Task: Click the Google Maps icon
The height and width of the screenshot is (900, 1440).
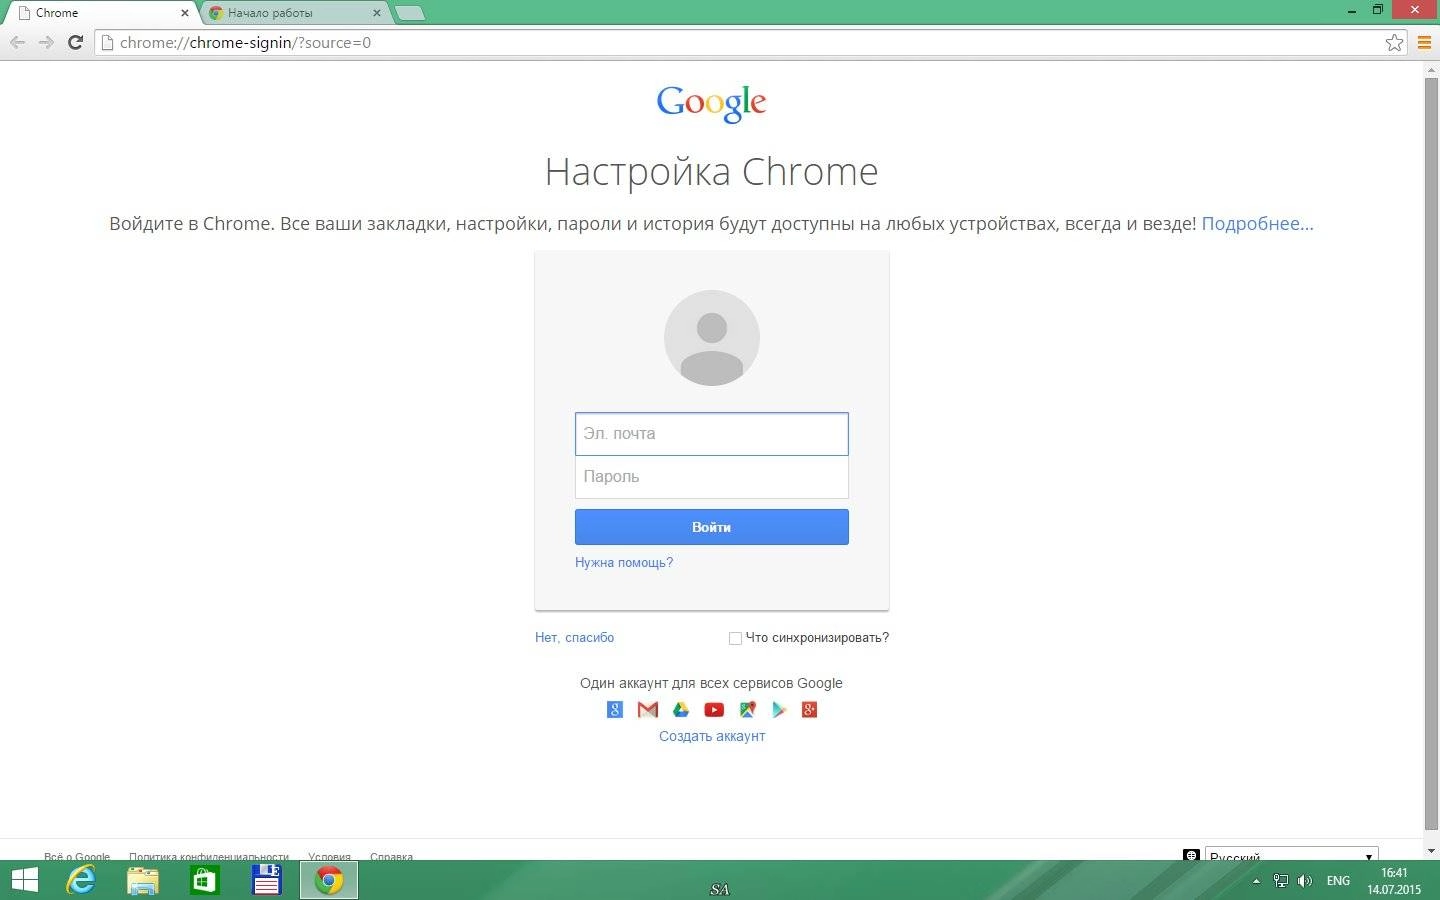Action: (x=747, y=710)
